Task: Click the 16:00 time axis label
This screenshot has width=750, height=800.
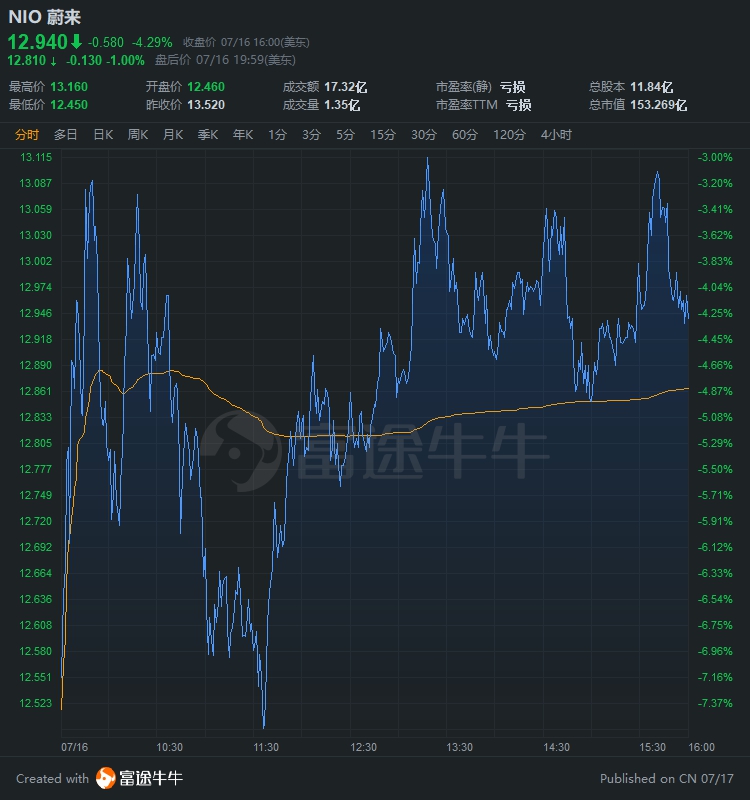Action: pos(702,747)
